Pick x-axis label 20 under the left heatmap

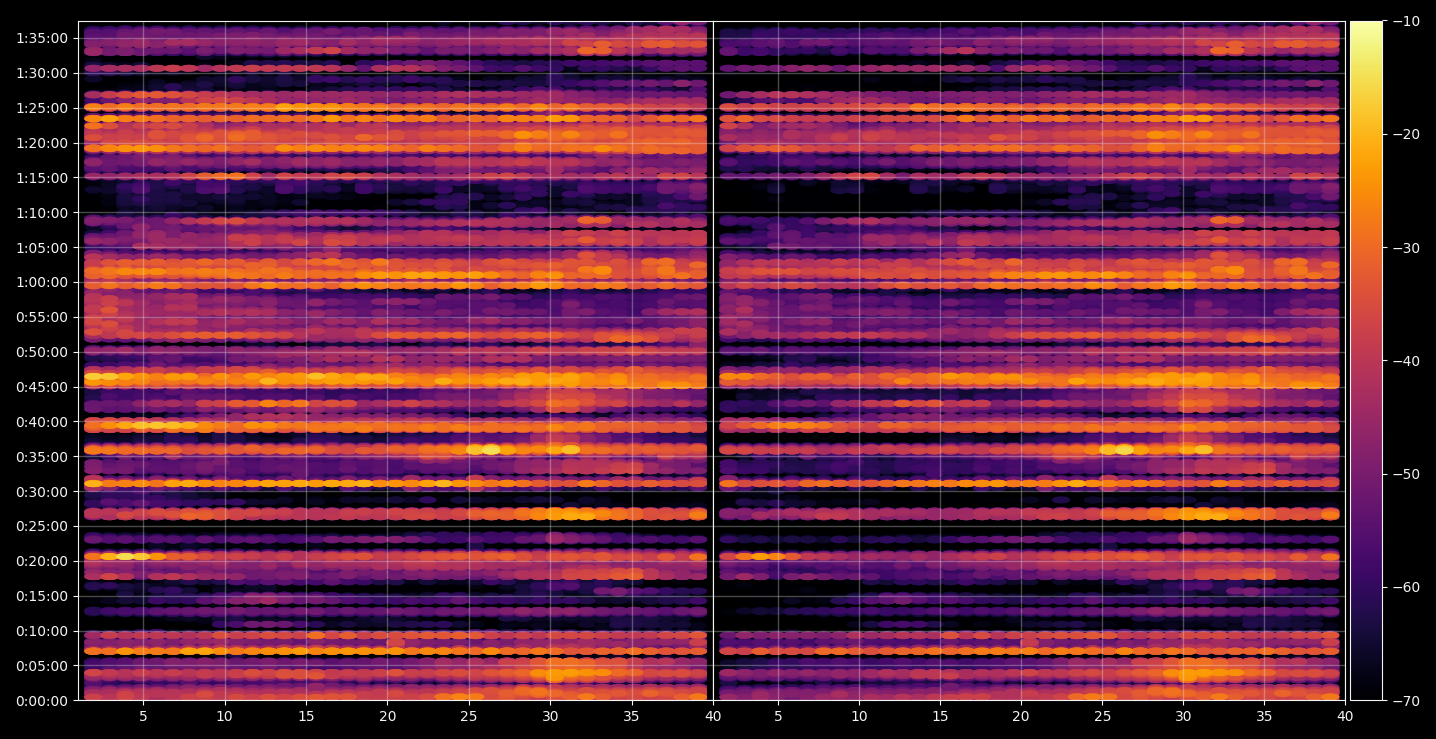pyautogui.click(x=388, y=716)
